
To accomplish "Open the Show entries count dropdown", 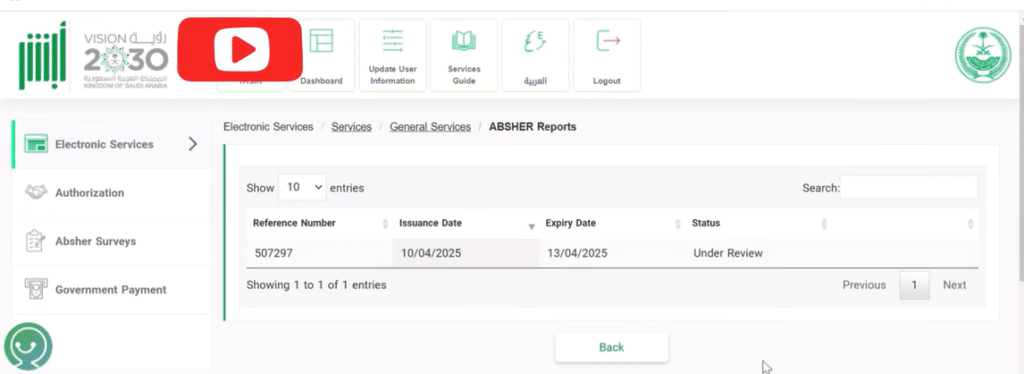I will [302, 187].
